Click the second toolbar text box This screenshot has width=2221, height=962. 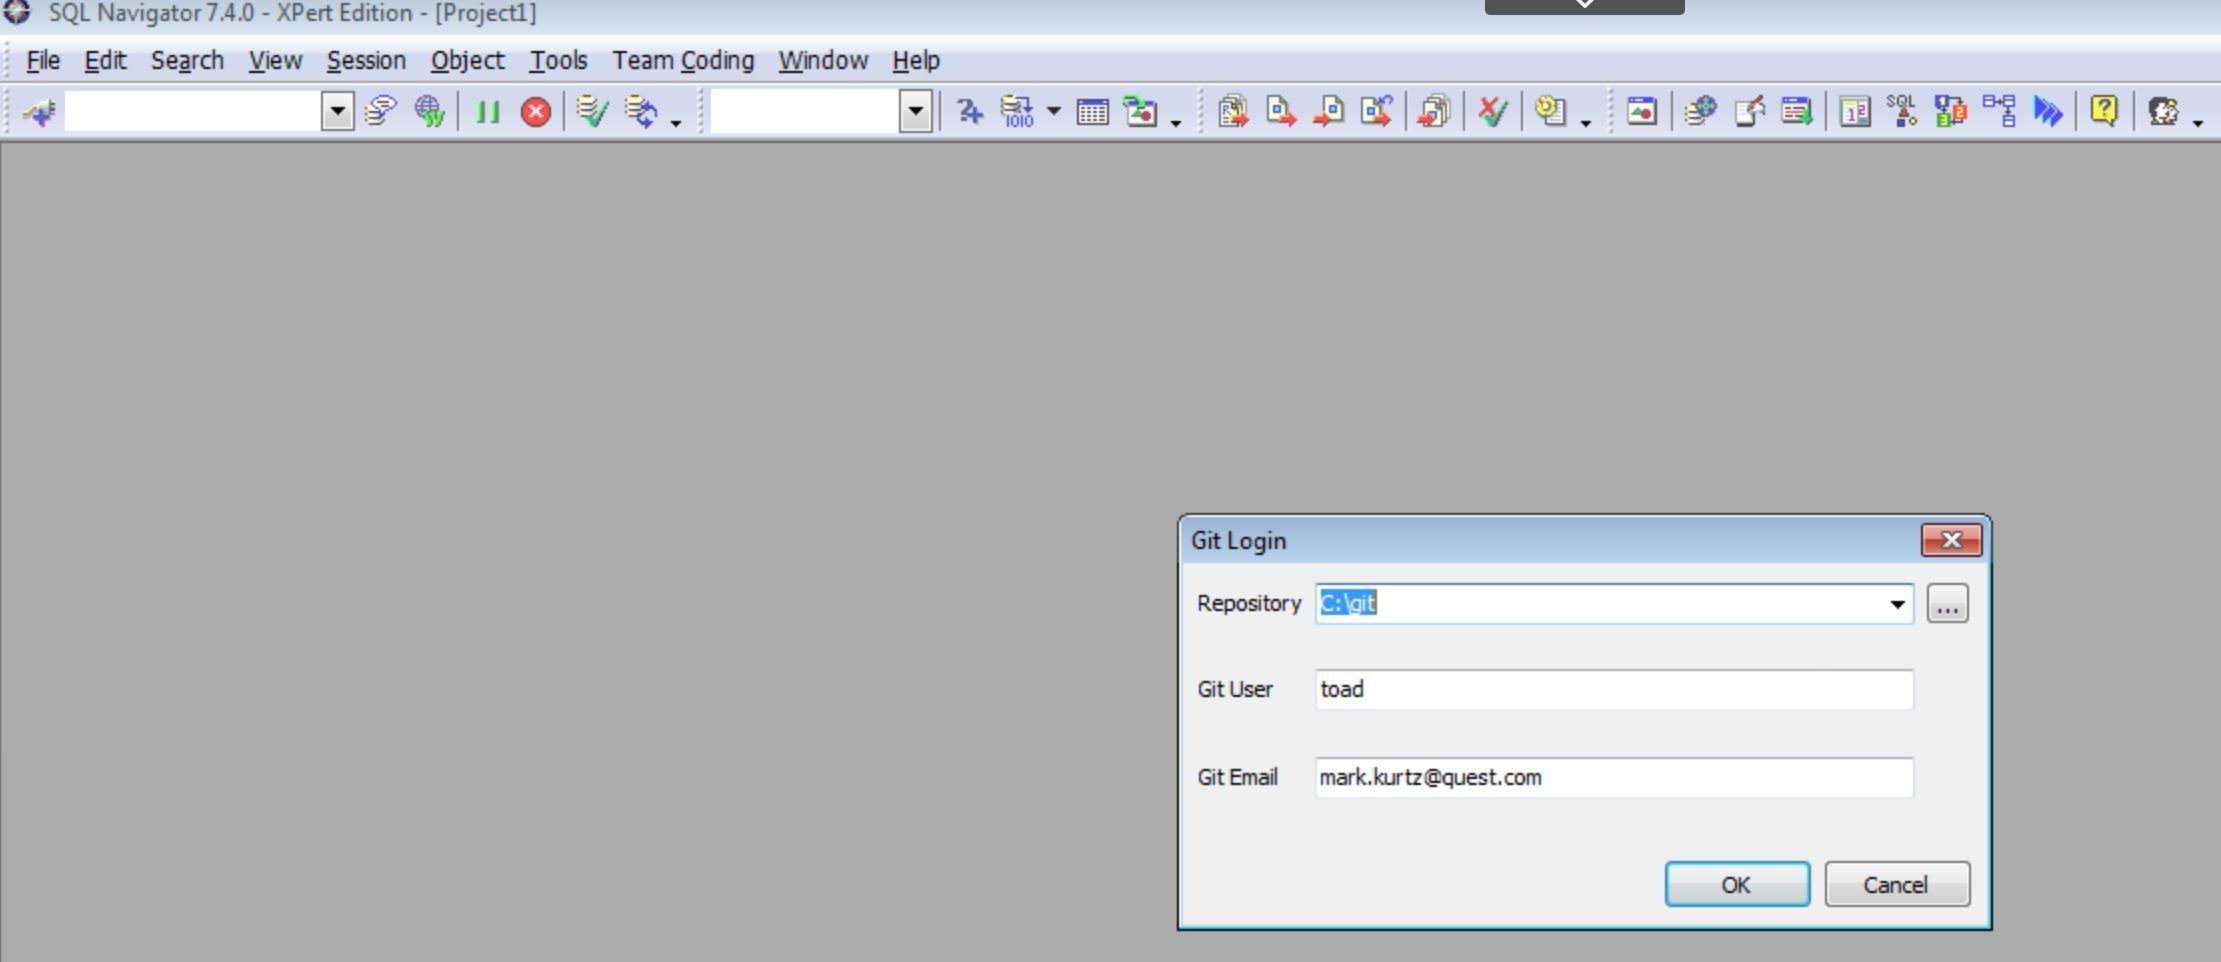(x=805, y=111)
